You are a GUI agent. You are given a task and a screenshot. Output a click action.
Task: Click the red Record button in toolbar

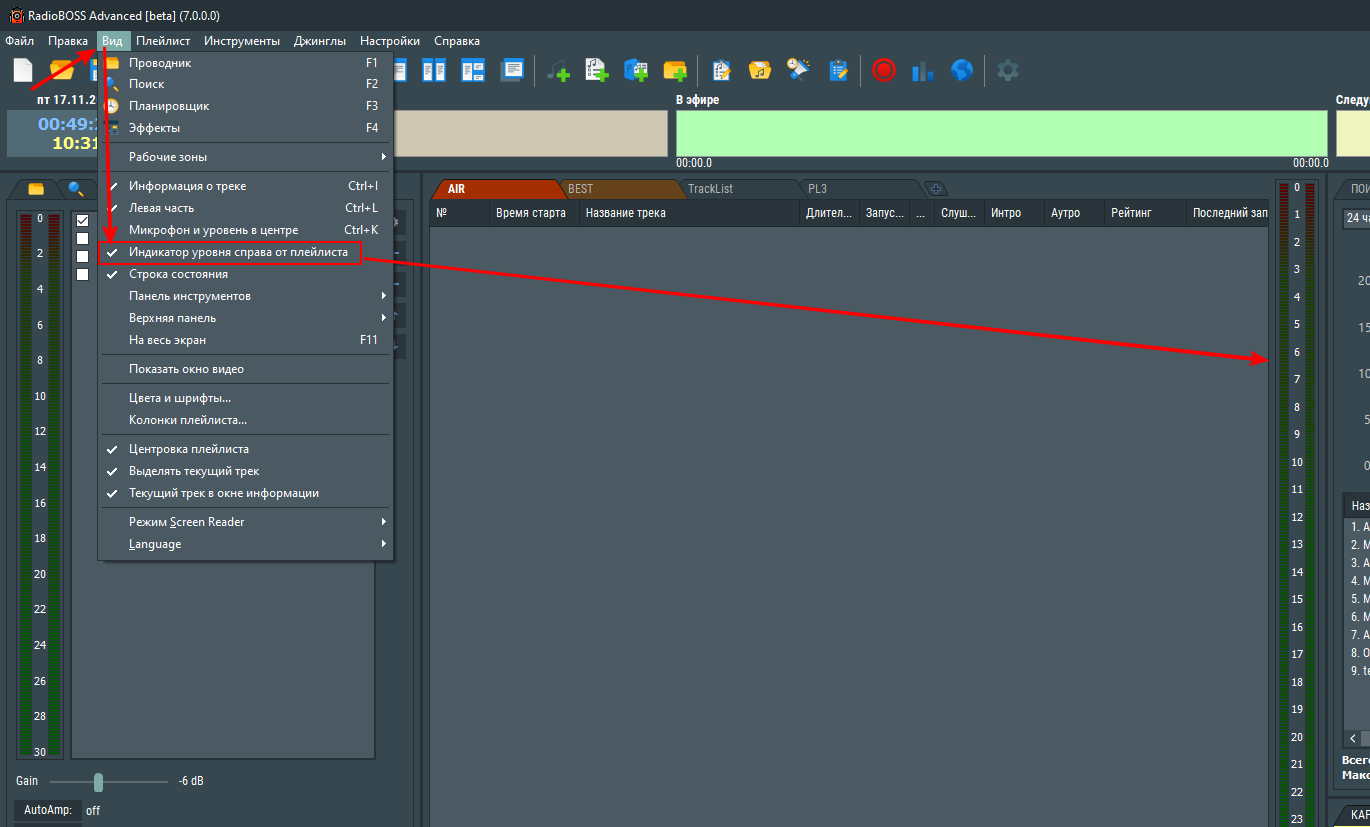[883, 70]
